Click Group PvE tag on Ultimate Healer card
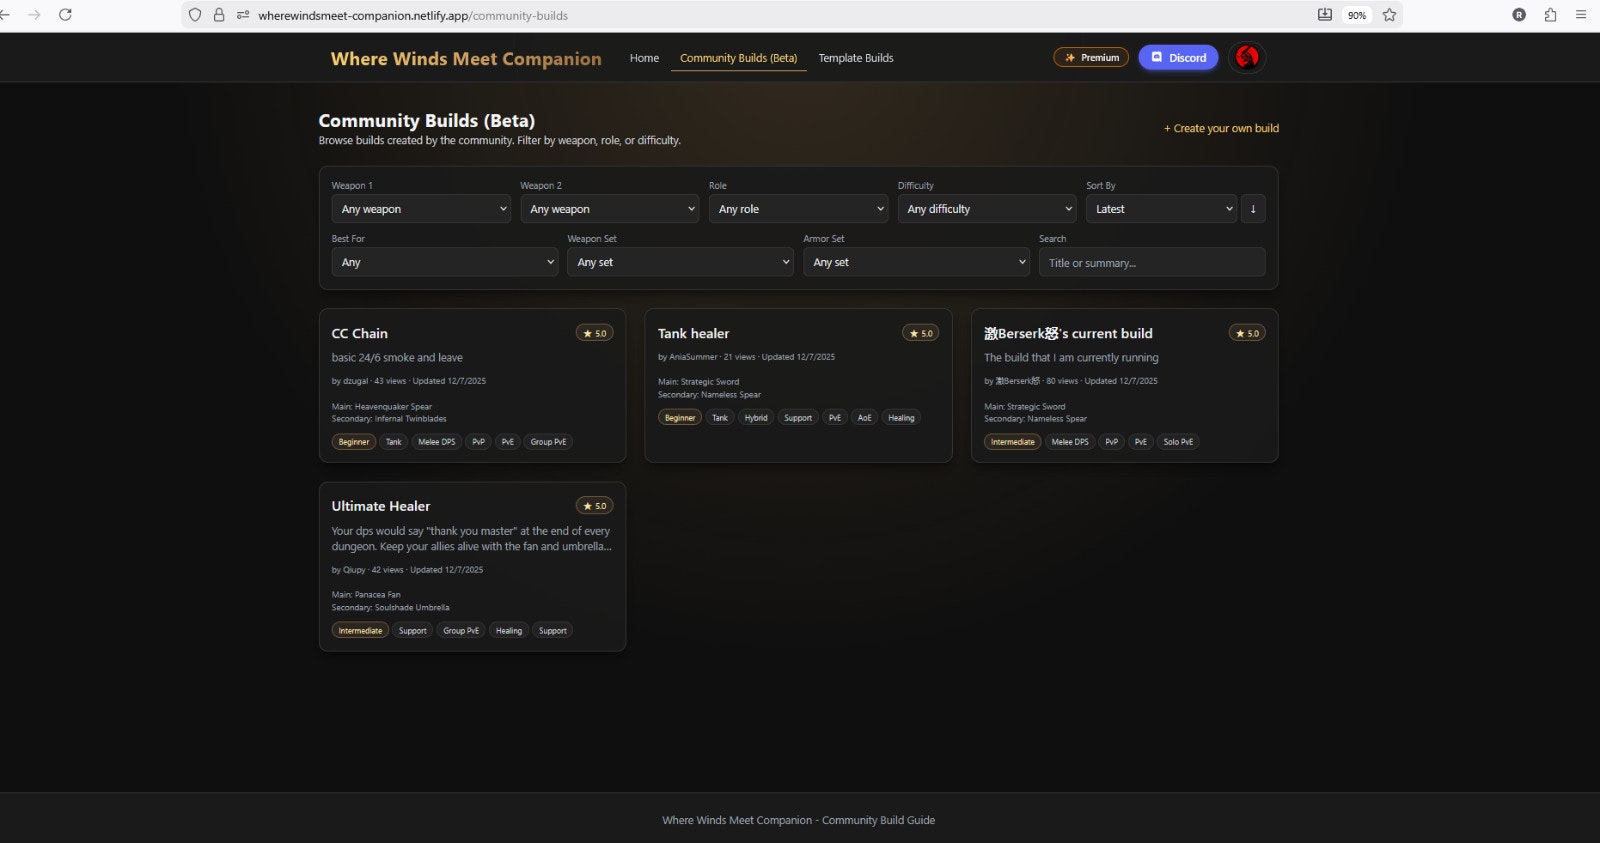The width and height of the screenshot is (1600, 843). pos(461,631)
